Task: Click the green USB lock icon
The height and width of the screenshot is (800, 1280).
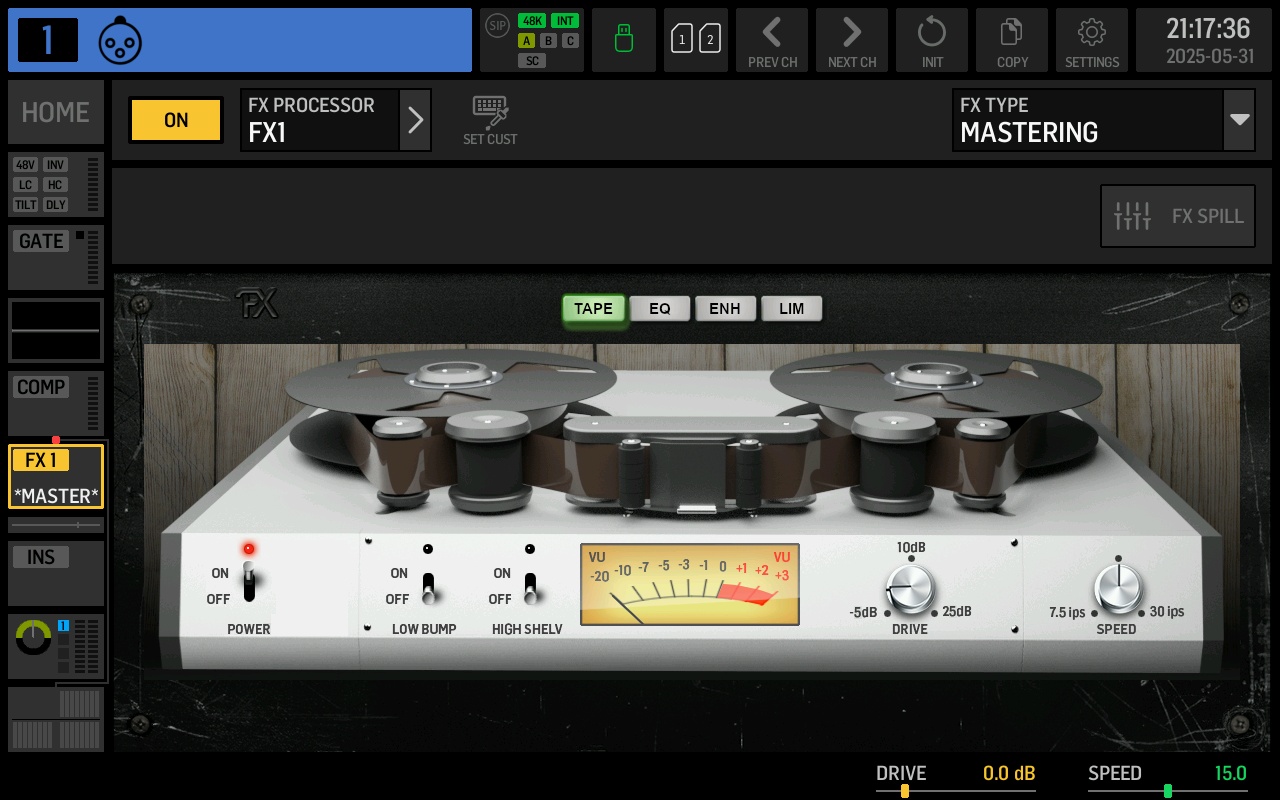Action: [624, 40]
